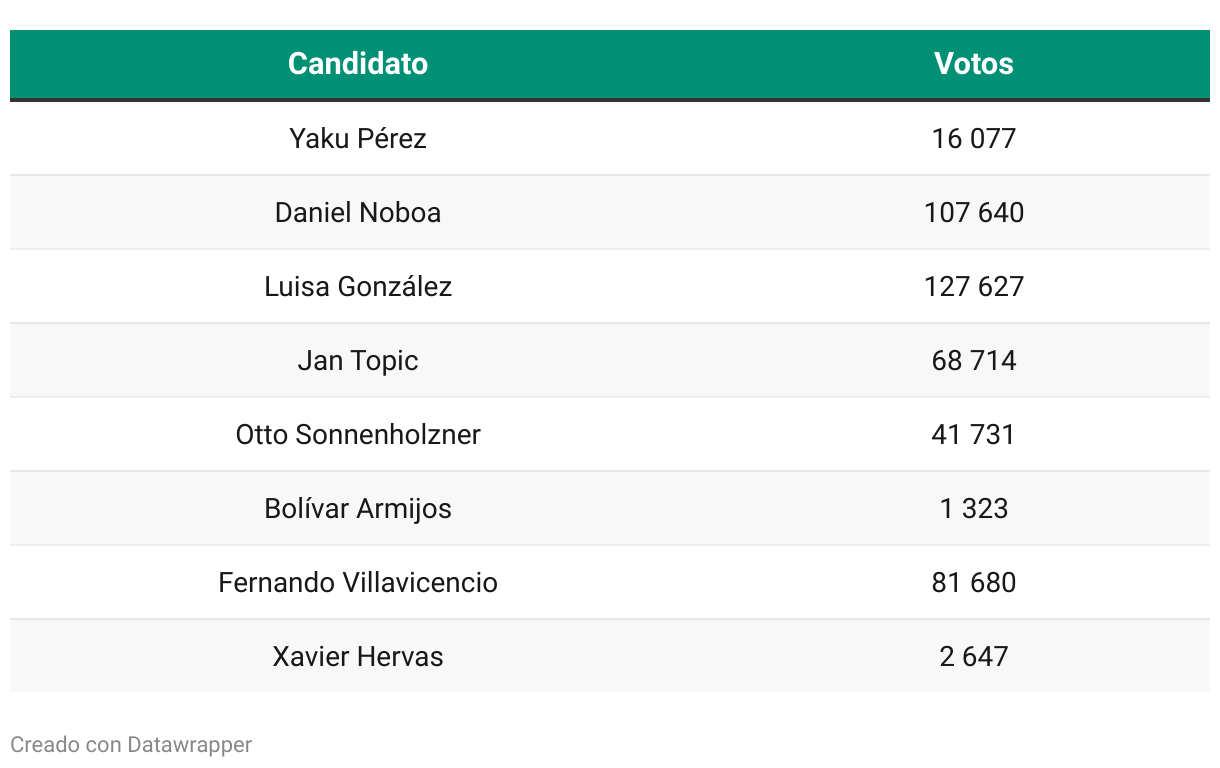Select Fernando Villavicencio in the list
The image size is (1220, 768).
coord(358,582)
